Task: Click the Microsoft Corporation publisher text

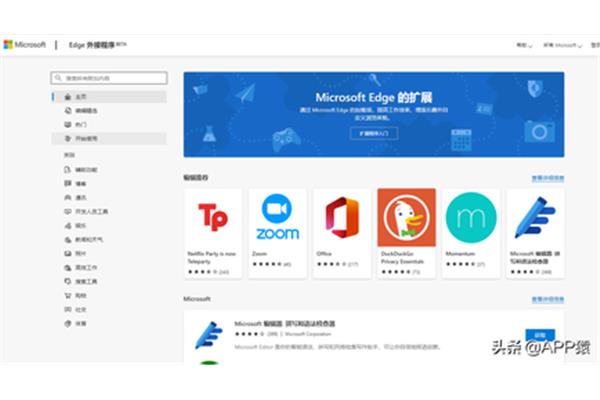Action: click(x=308, y=334)
